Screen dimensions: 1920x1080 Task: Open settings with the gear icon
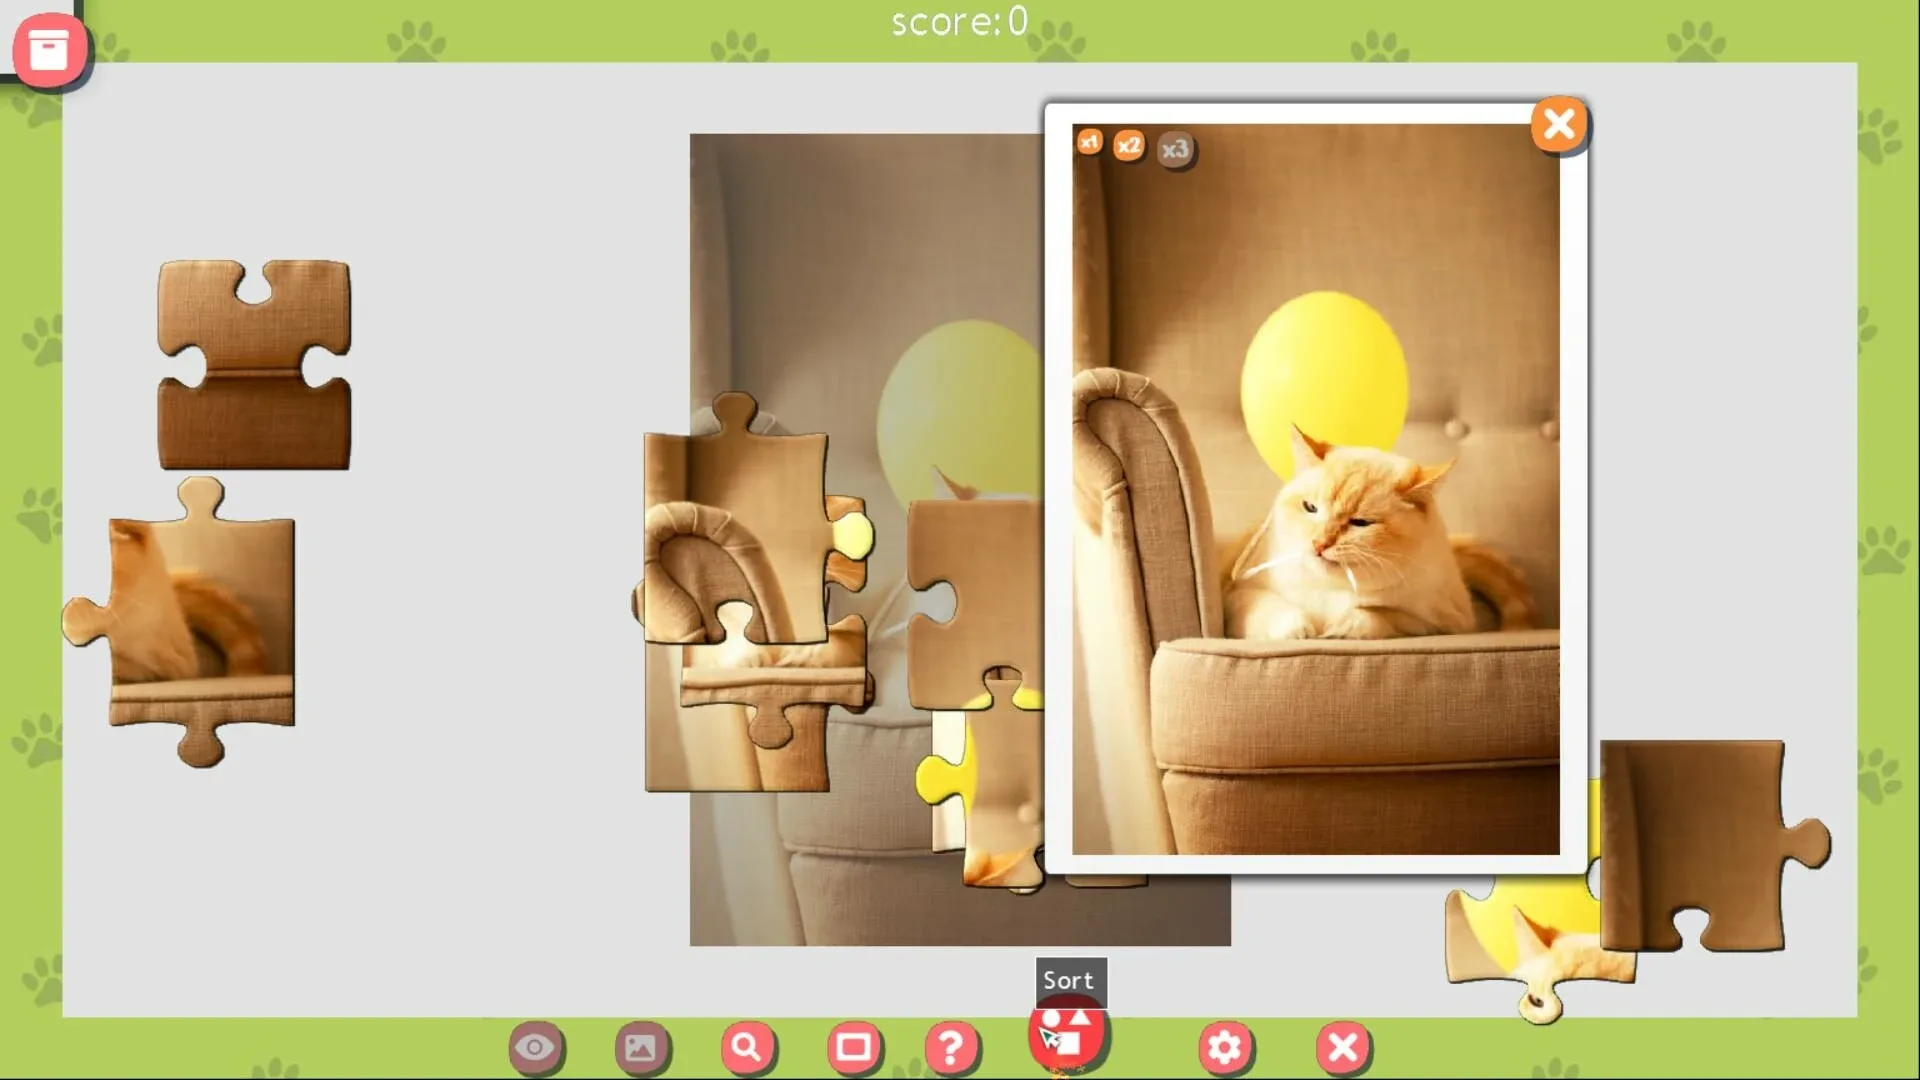1224,1047
